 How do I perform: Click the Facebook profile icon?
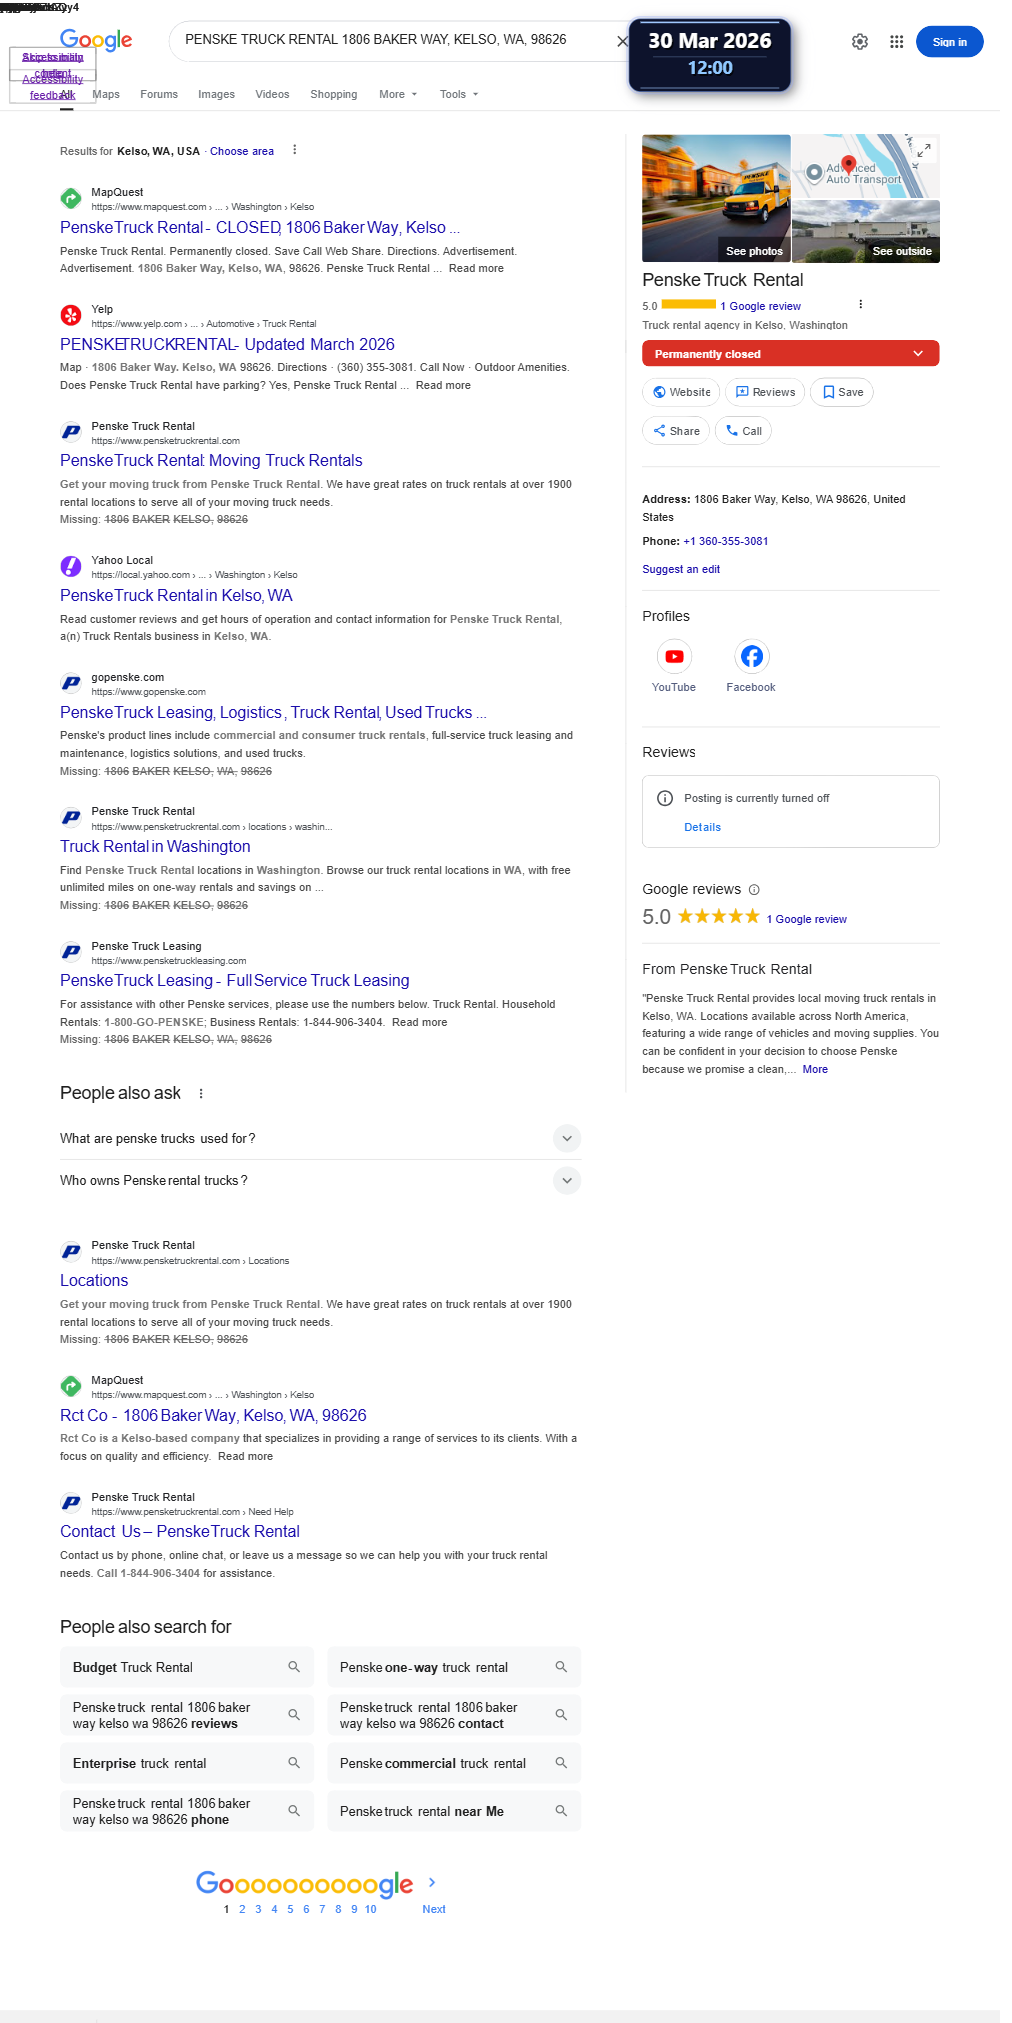click(x=751, y=657)
